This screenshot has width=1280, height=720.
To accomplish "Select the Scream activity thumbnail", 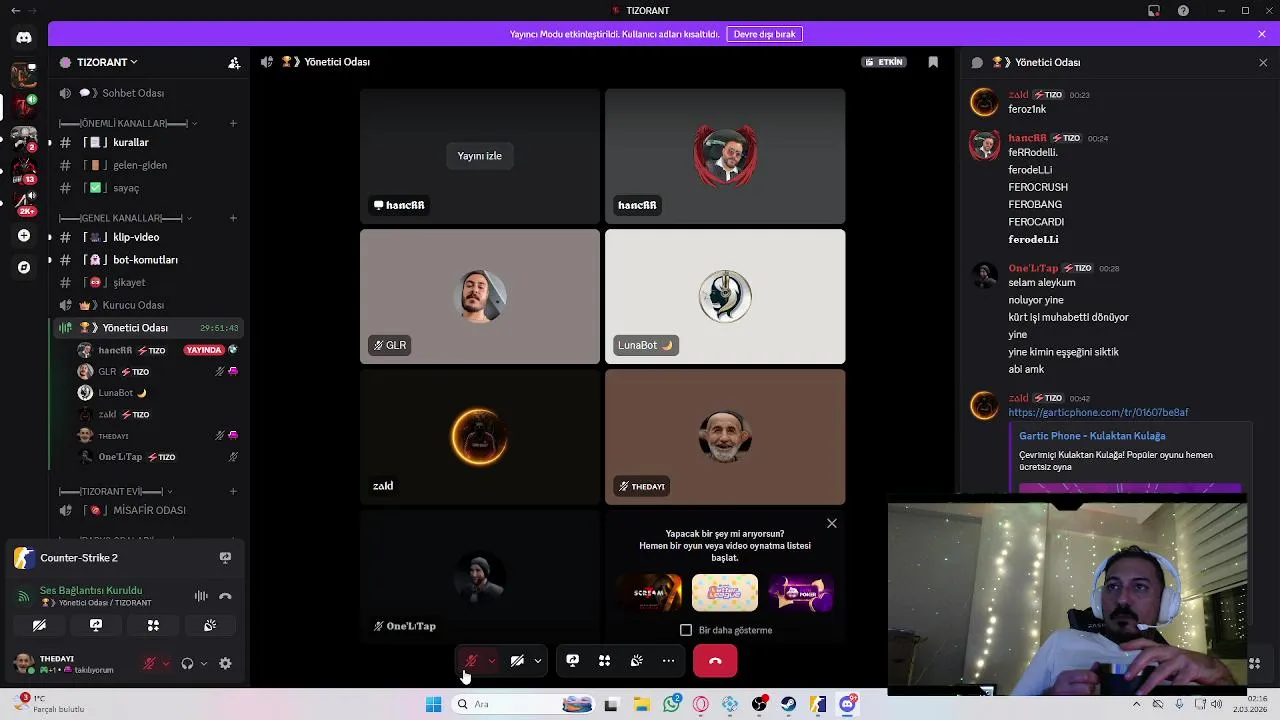I will tap(649, 593).
